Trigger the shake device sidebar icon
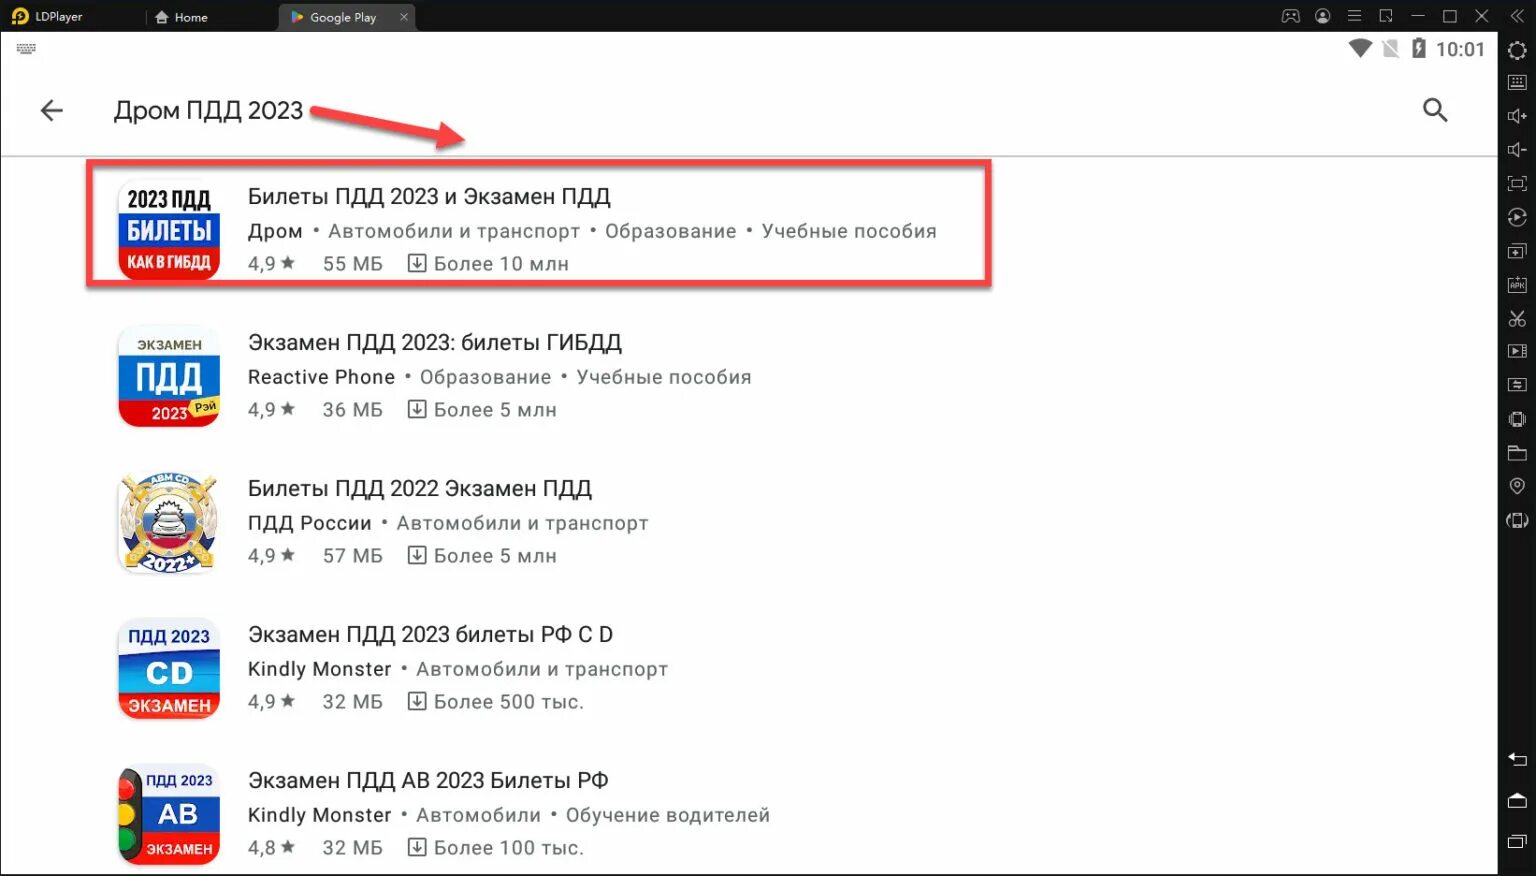The height and width of the screenshot is (876, 1536). (x=1517, y=419)
